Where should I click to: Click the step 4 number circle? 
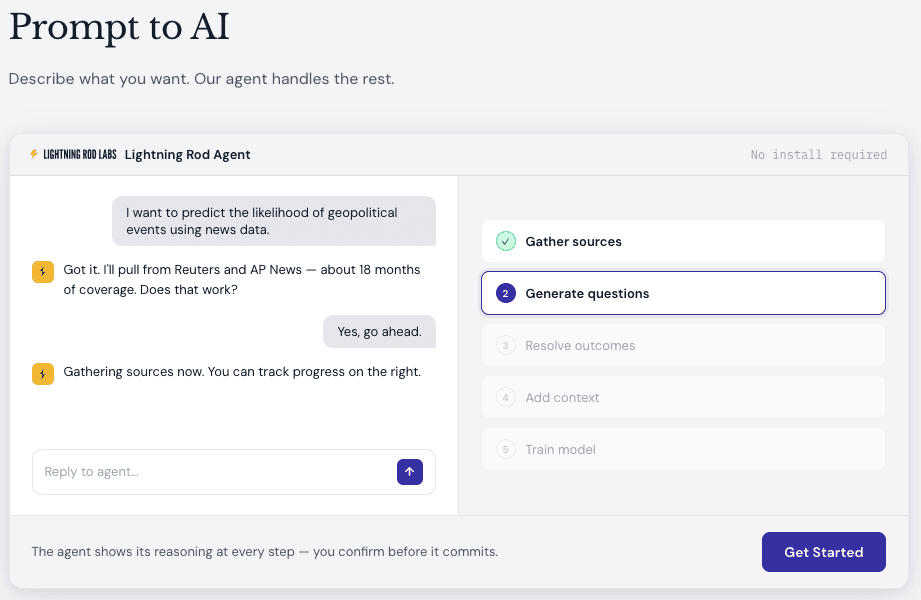(506, 398)
